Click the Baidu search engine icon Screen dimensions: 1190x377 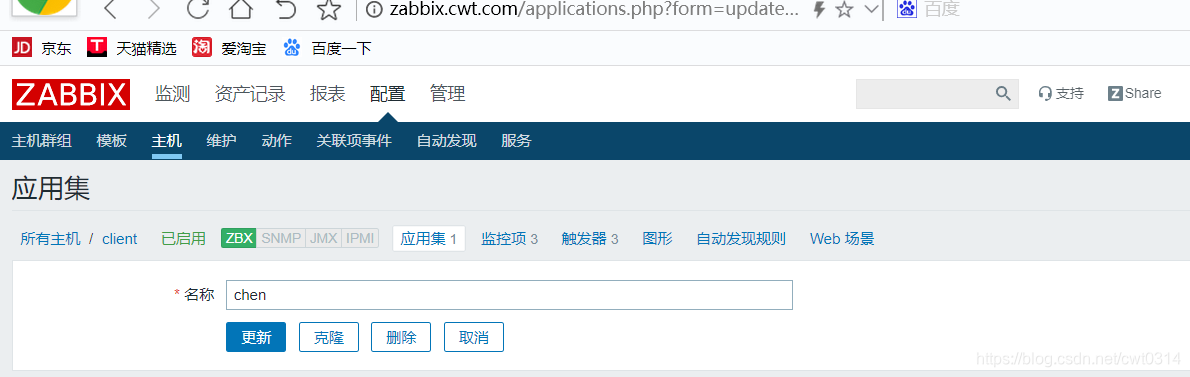pos(906,9)
